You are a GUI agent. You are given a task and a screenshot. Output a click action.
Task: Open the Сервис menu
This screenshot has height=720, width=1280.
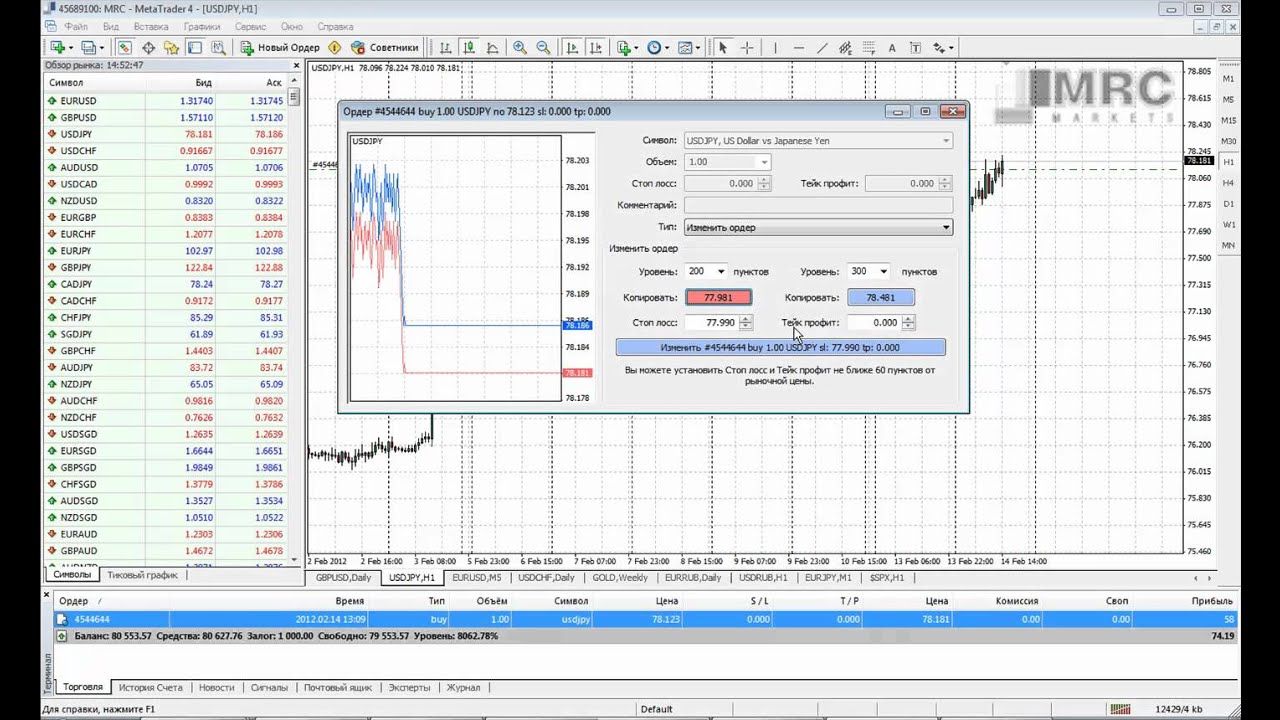coord(250,27)
